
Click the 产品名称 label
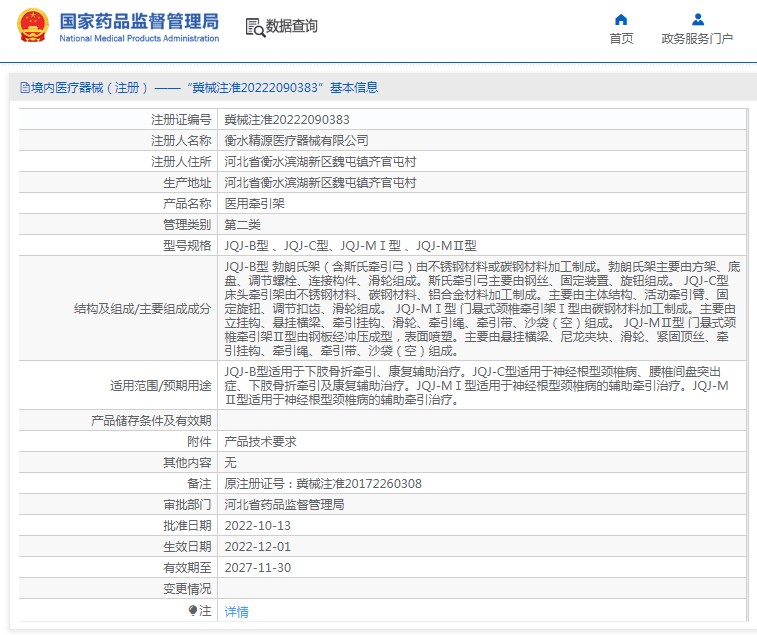click(x=187, y=203)
